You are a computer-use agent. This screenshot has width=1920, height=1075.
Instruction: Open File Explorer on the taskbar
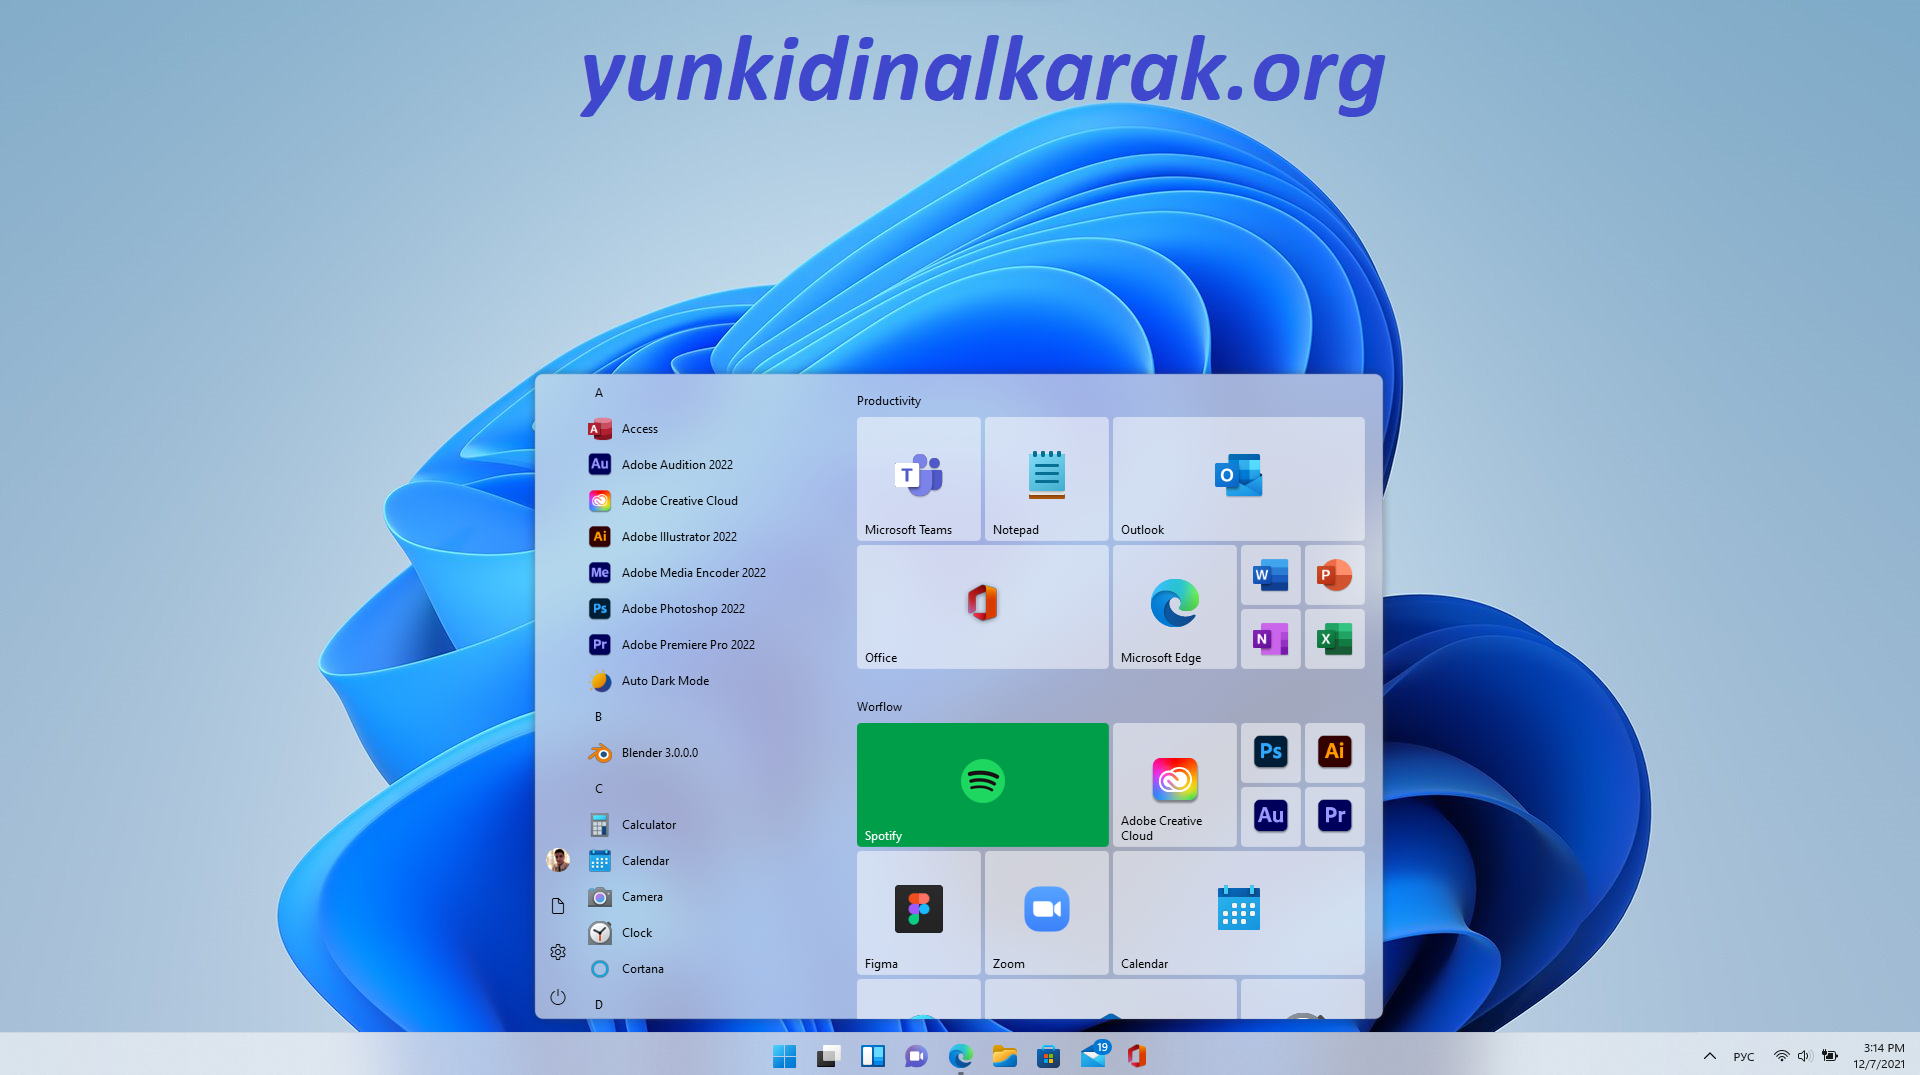pyautogui.click(x=1005, y=1056)
